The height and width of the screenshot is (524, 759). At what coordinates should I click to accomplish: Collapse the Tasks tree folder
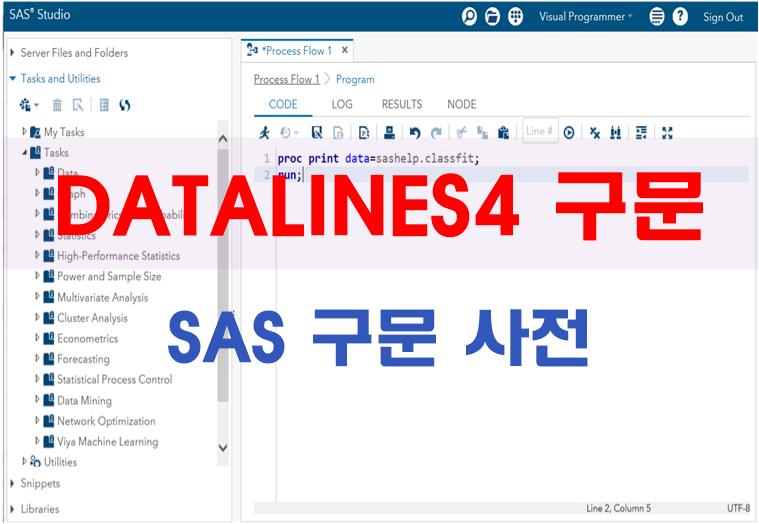coord(24,152)
